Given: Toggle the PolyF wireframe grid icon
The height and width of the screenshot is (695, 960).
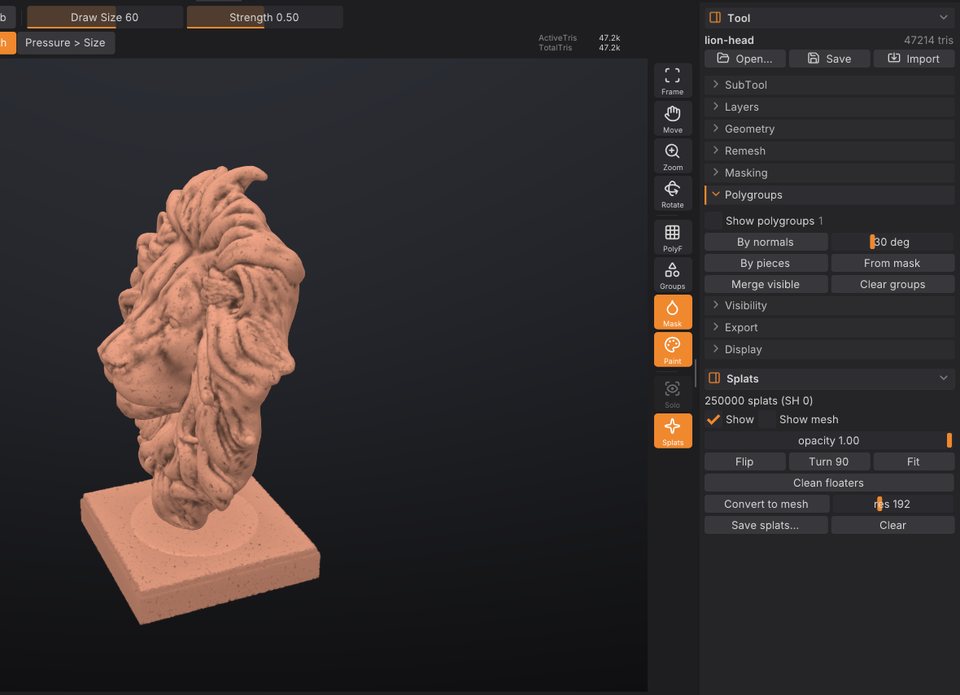Looking at the screenshot, I should (x=672, y=238).
